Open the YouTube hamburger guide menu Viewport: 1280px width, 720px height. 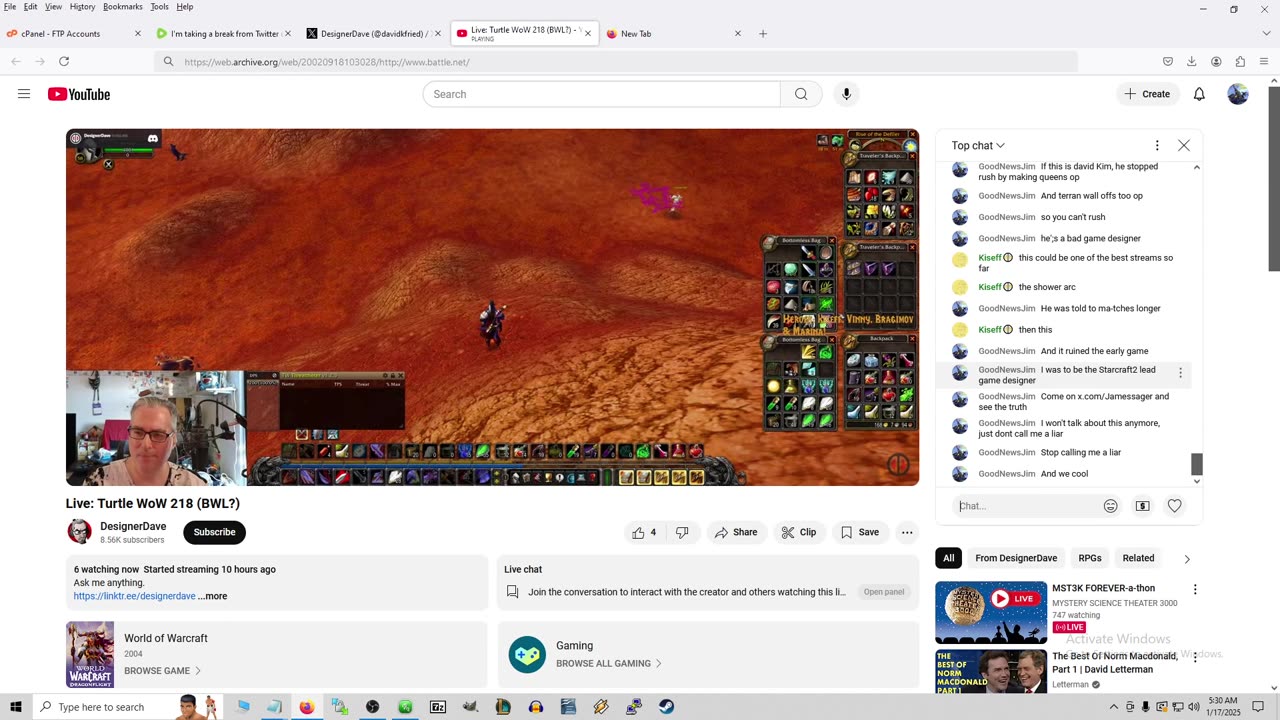point(24,94)
